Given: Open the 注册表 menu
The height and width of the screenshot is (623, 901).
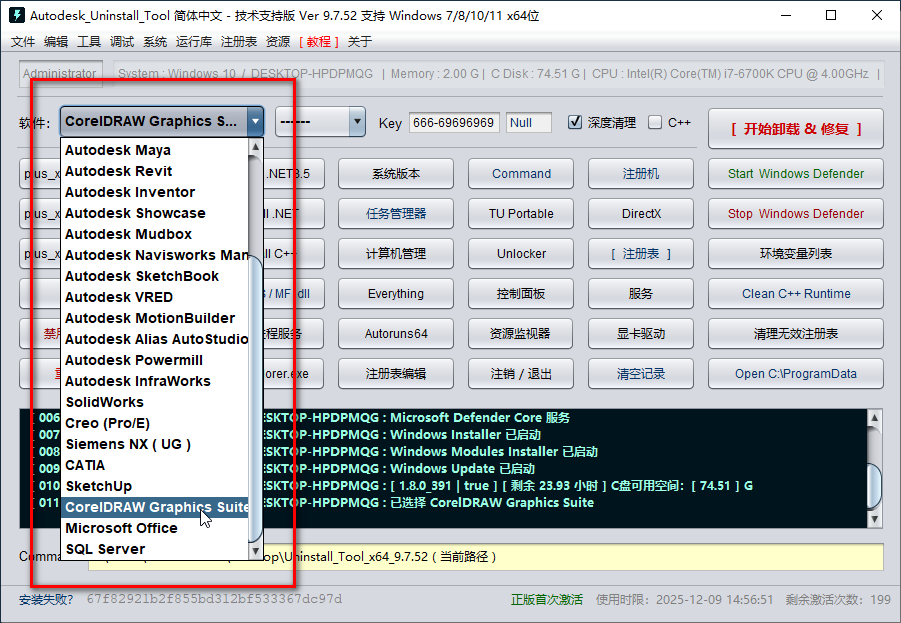Looking at the screenshot, I should pyautogui.click(x=238, y=42).
